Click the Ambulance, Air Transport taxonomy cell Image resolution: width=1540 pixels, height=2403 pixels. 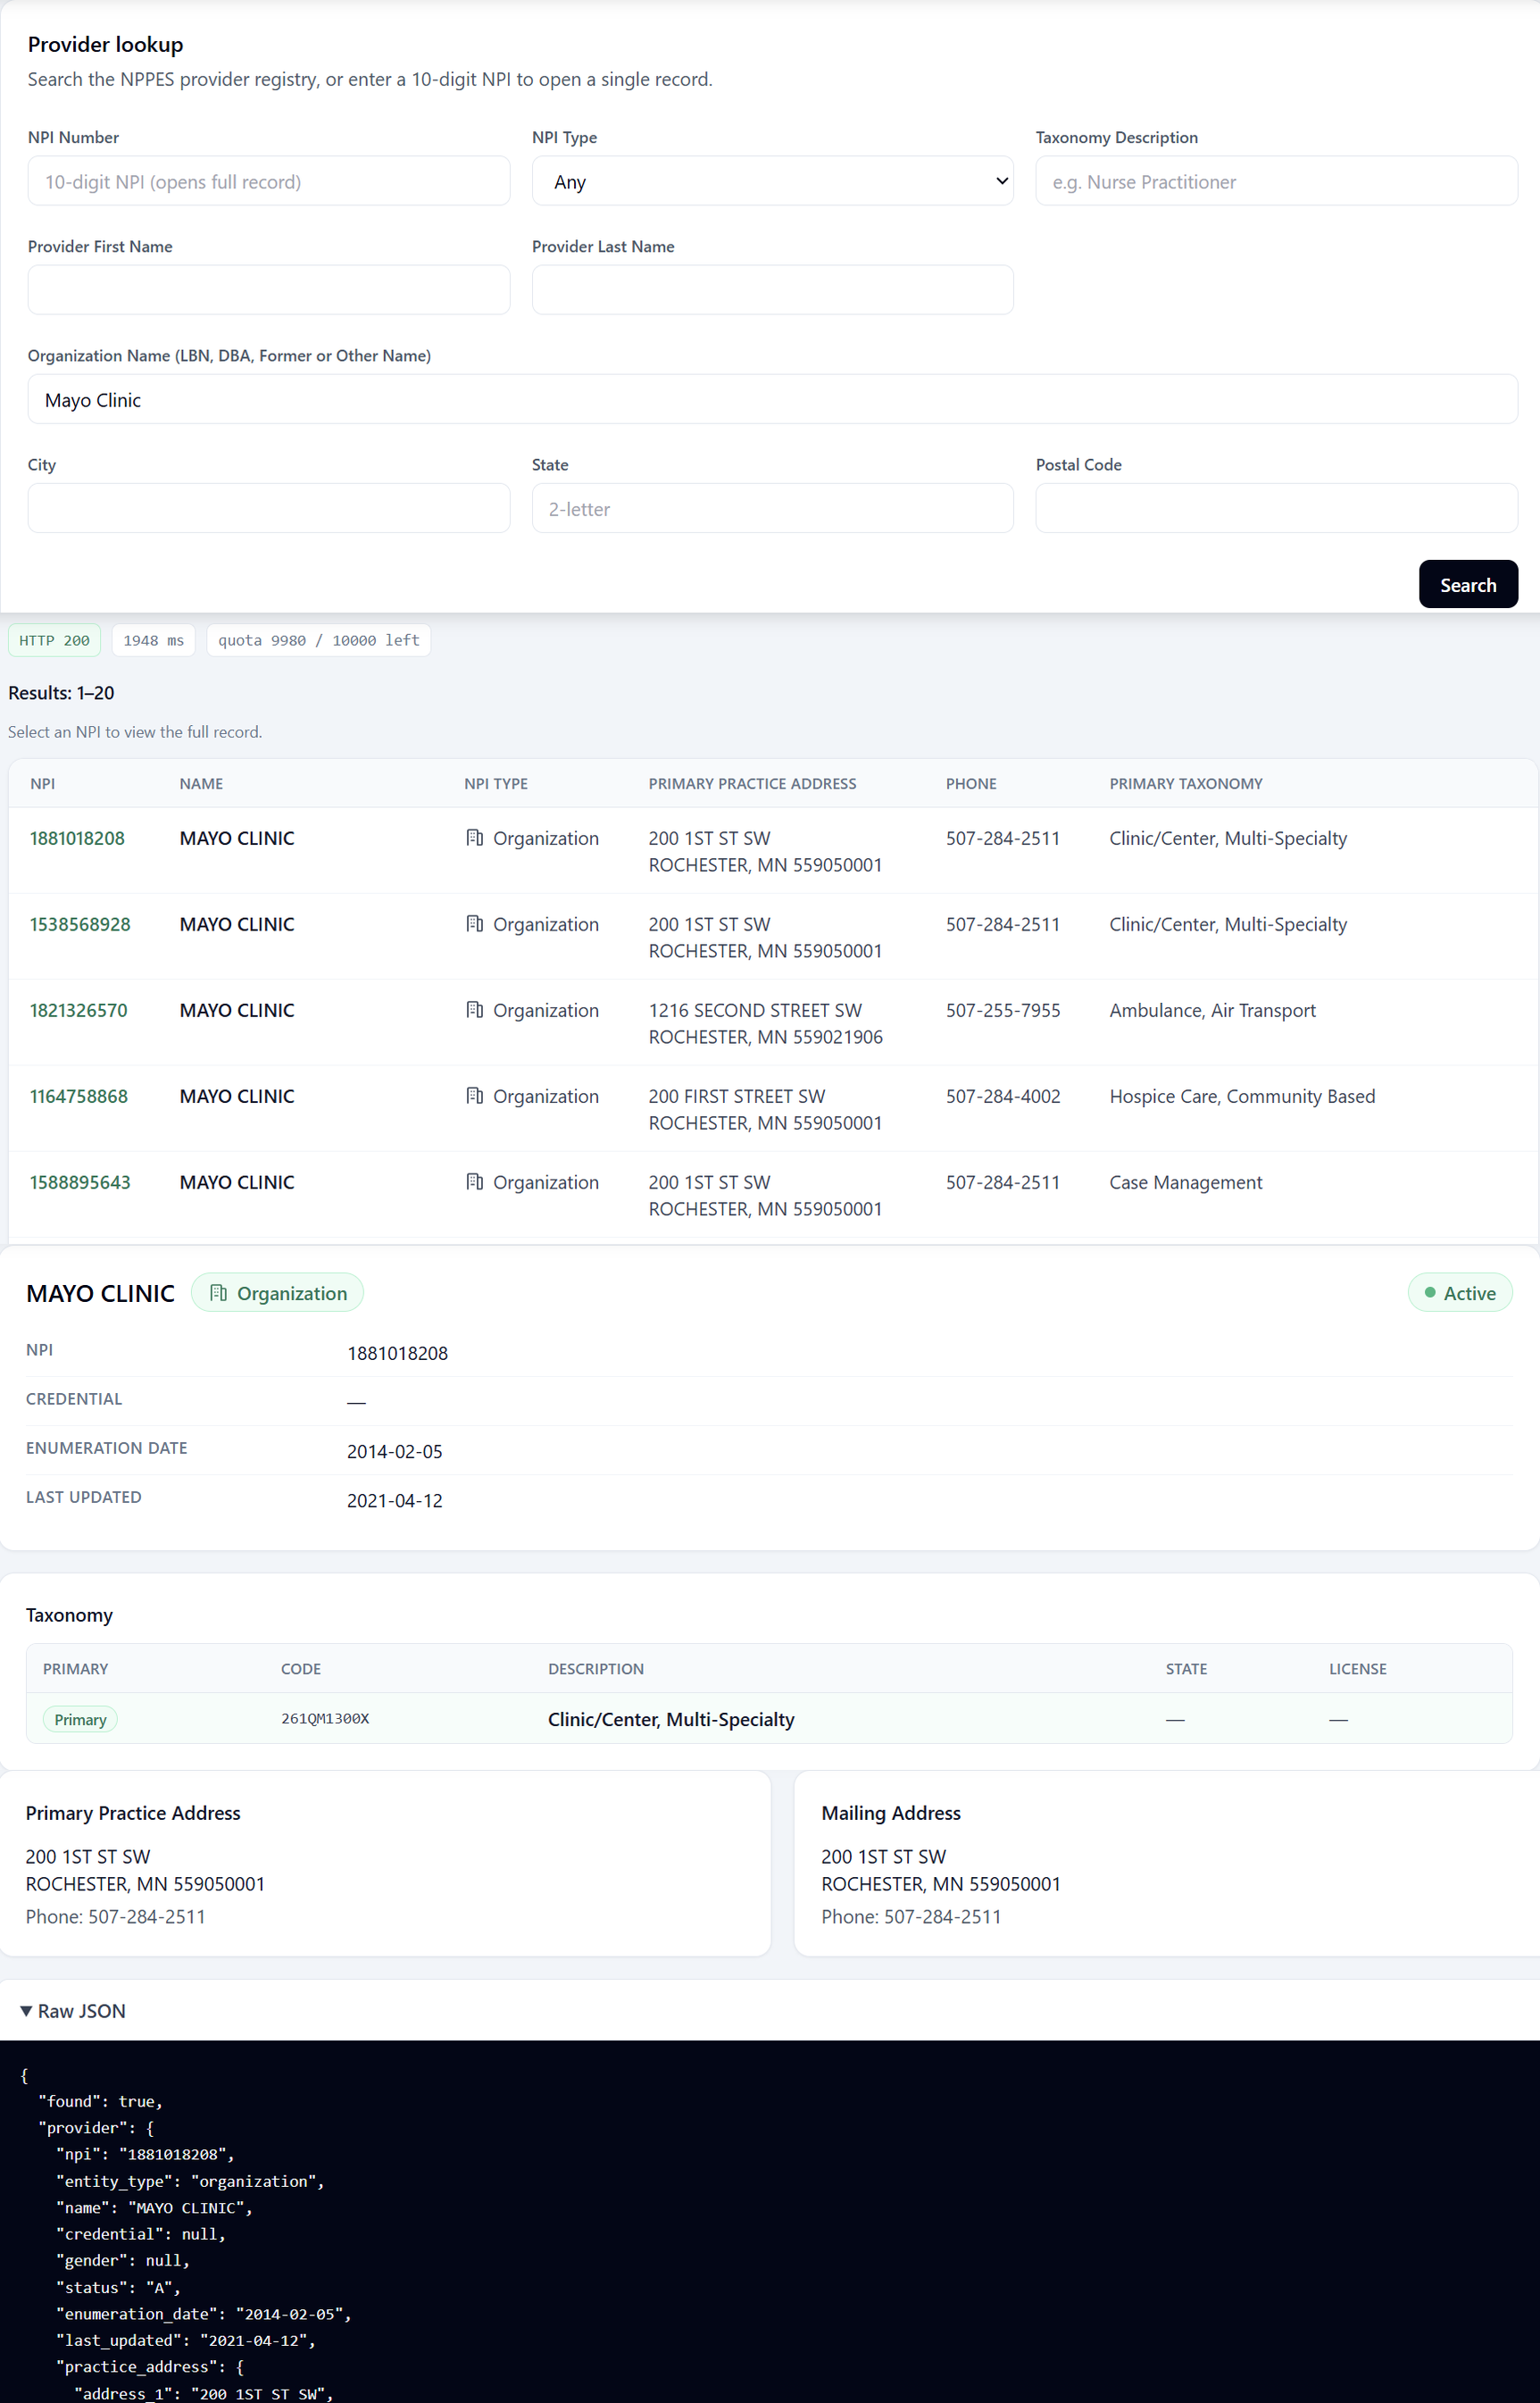[1212, 1010]
